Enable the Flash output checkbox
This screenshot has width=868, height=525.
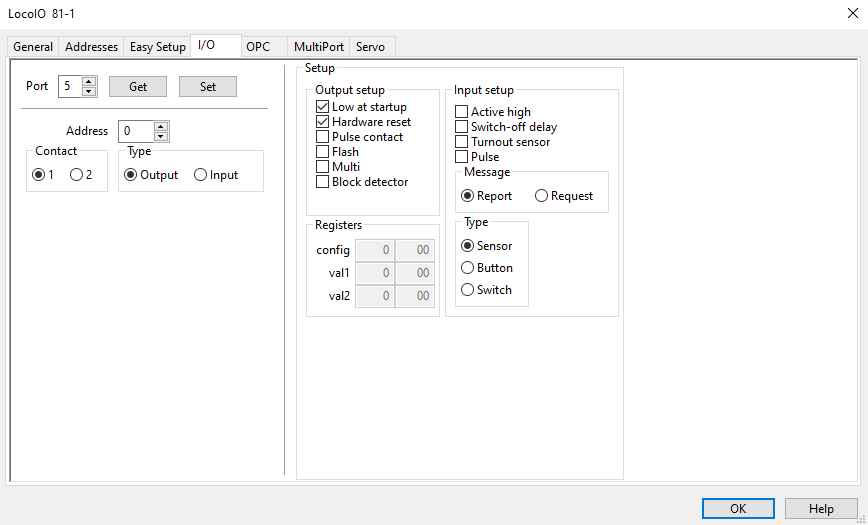pyautogui.click(x=323, y=152)
